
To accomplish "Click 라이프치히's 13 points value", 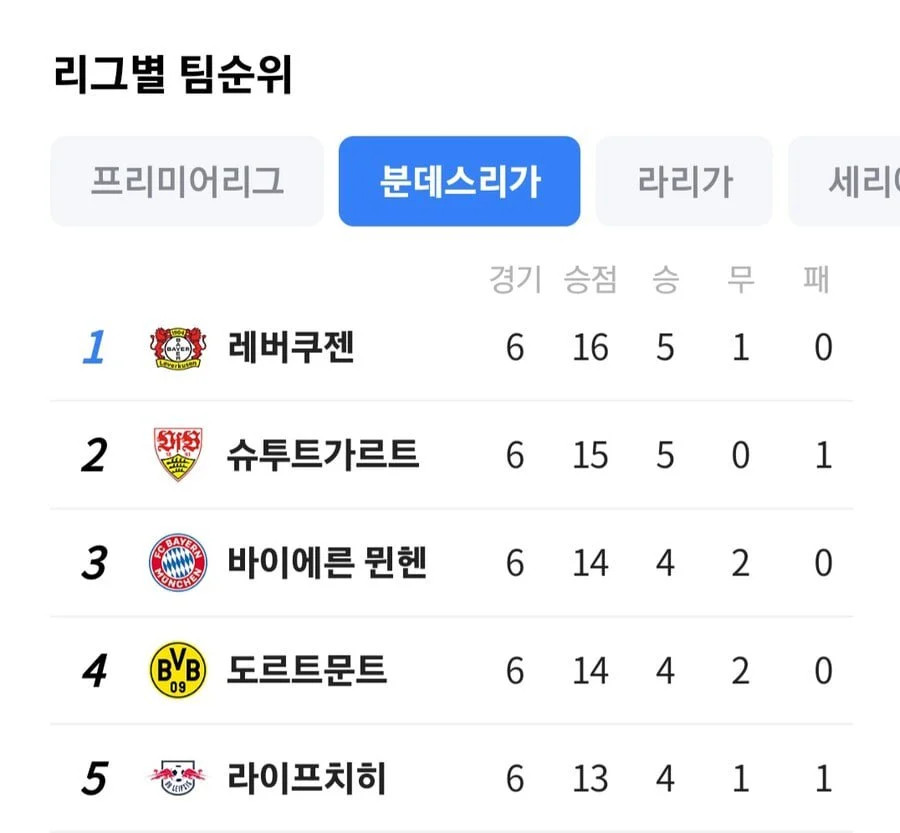I will (590, 778).
